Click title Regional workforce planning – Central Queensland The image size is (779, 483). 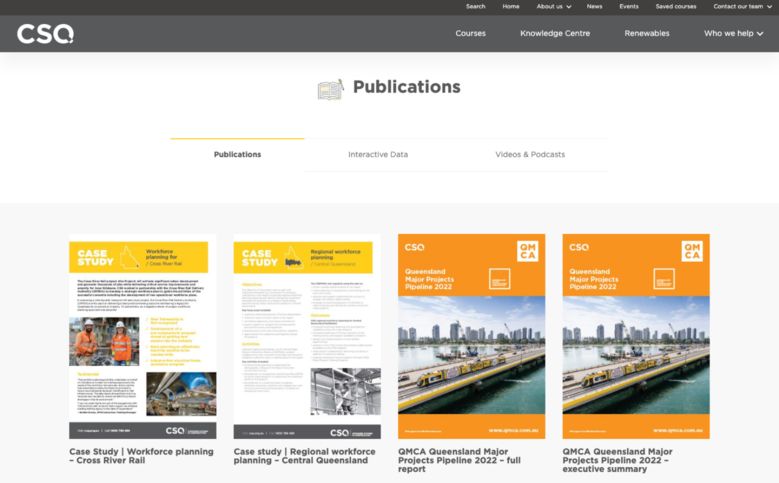click(x=305, y=456)
